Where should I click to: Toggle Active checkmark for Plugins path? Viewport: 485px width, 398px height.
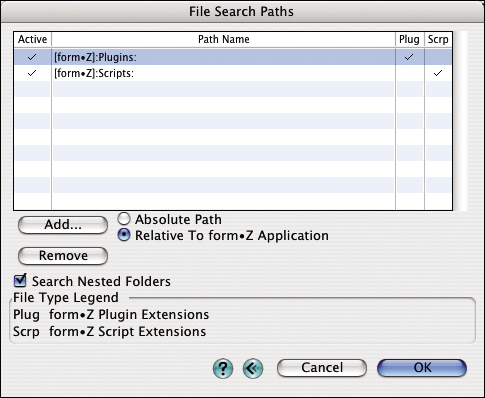coord(32,57)
